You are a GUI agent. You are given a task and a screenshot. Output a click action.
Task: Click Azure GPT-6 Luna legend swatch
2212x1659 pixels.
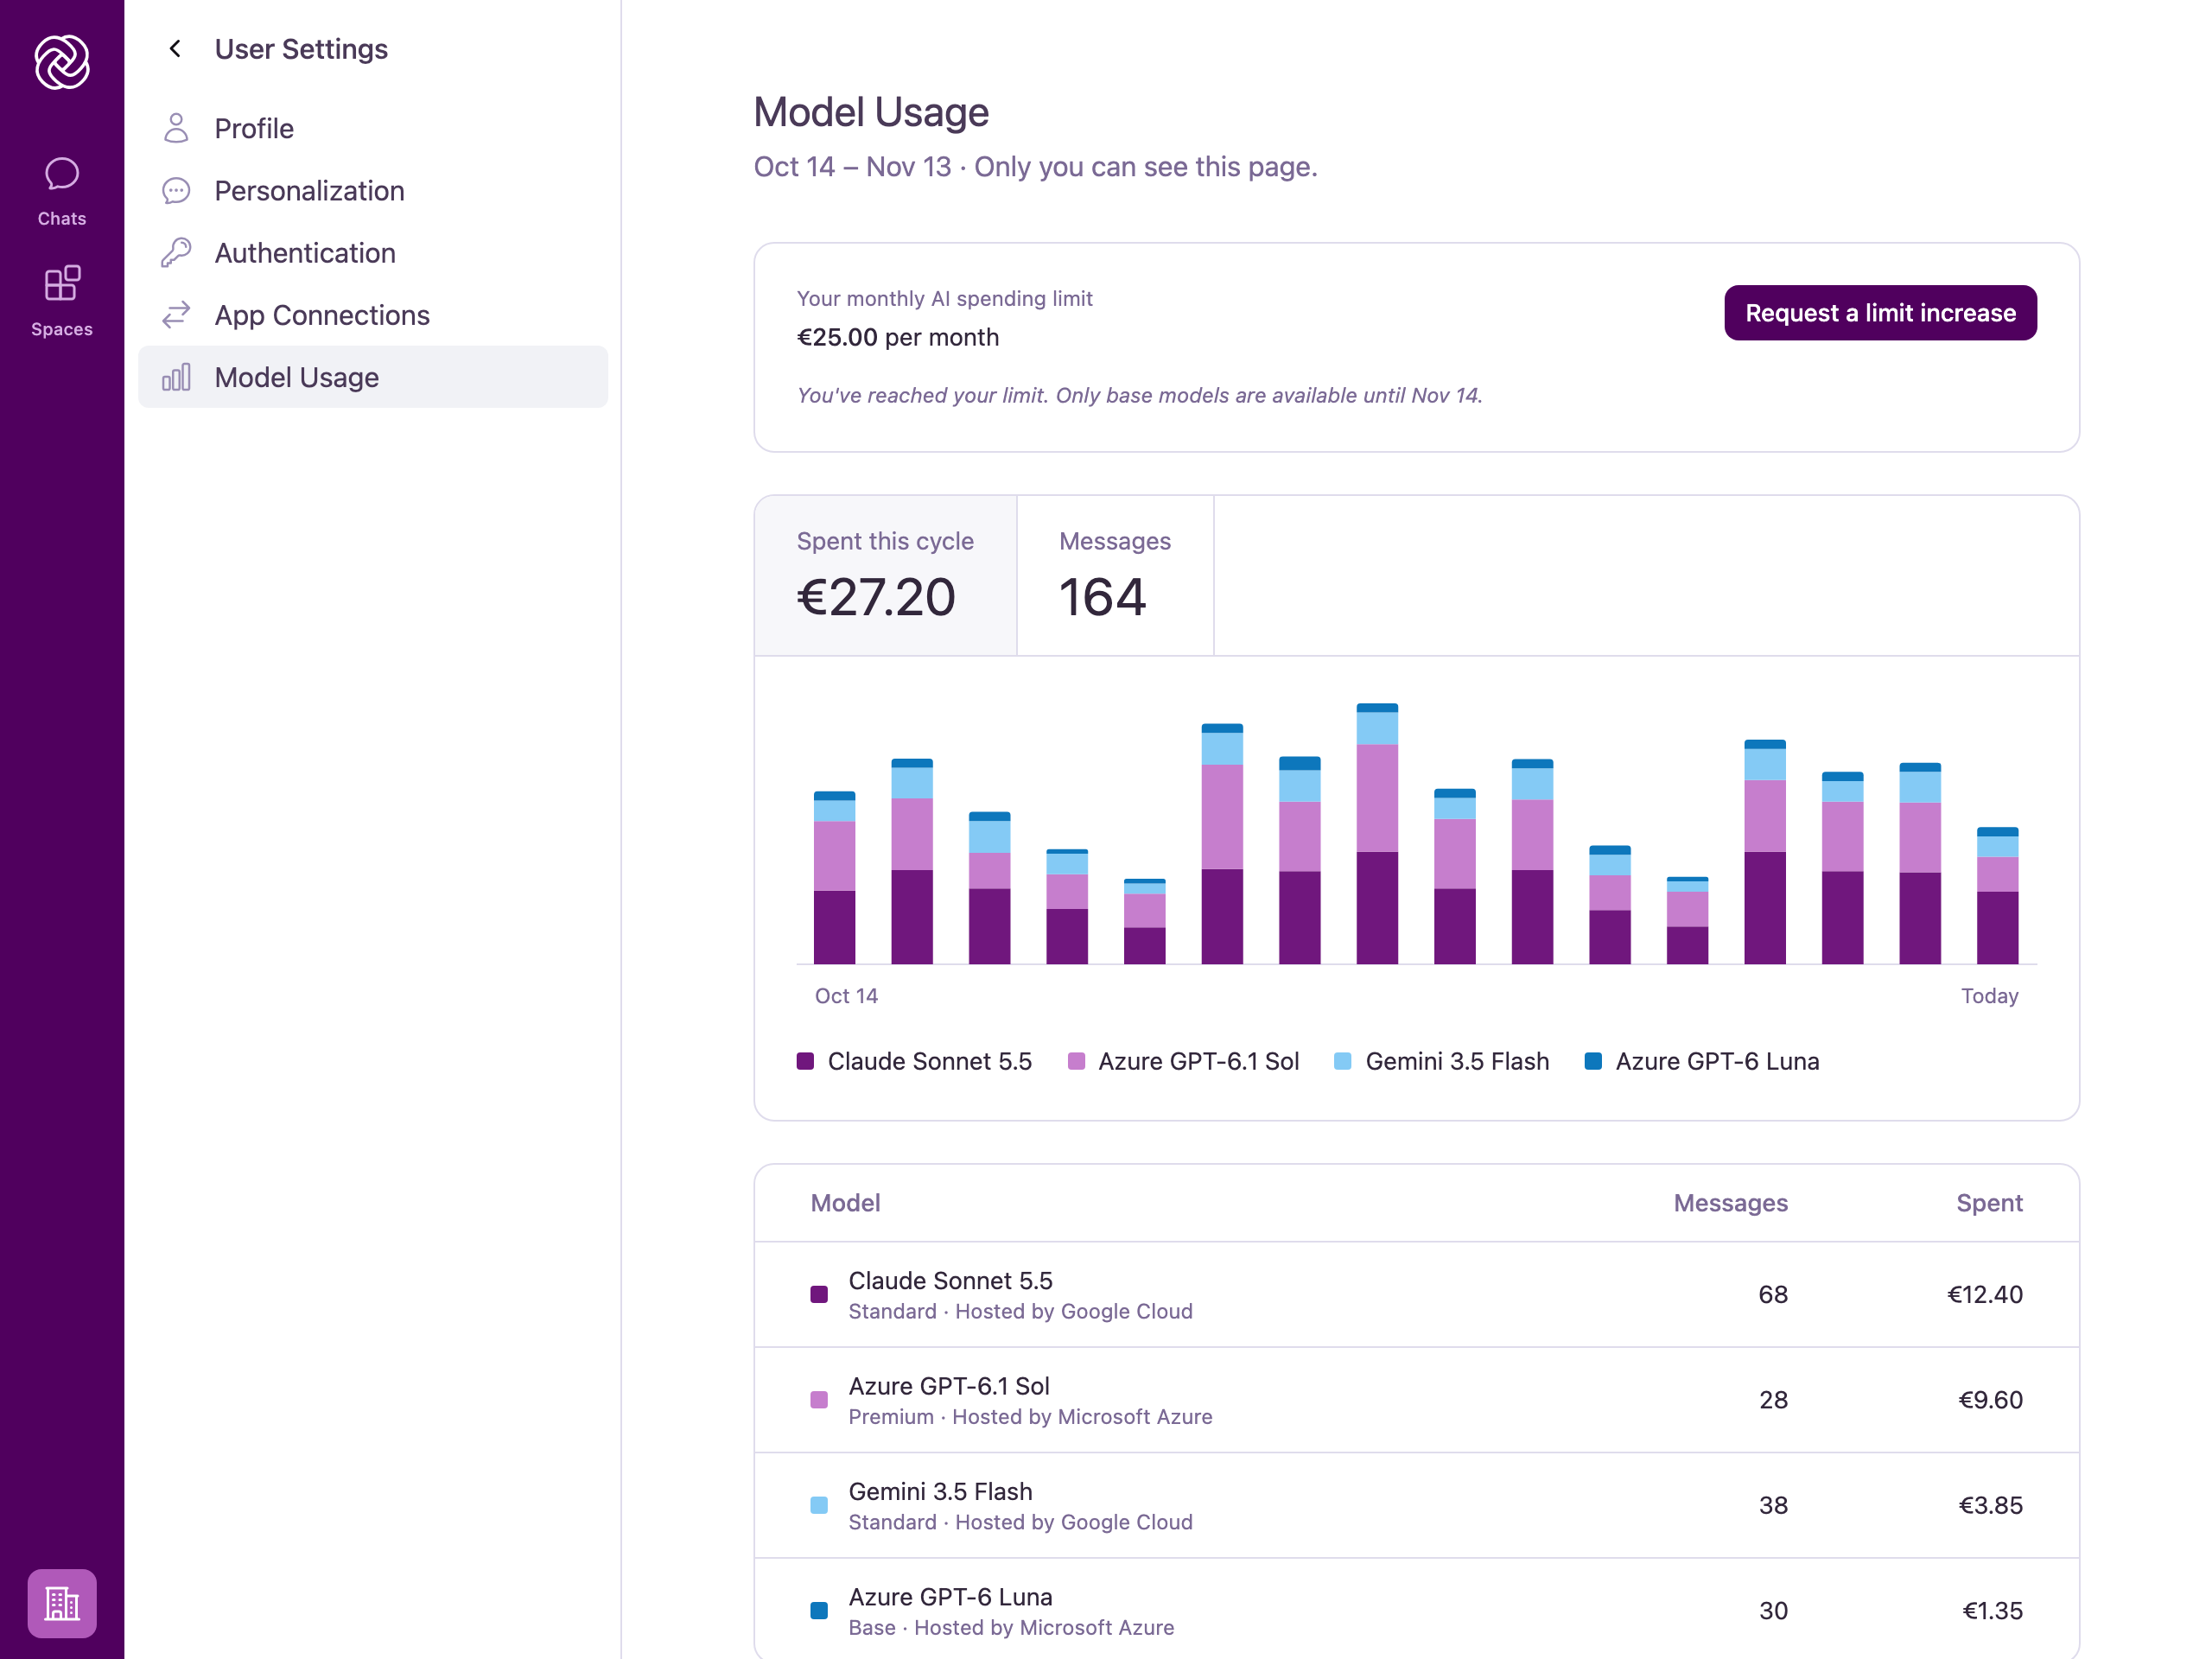[1593, 1061]
